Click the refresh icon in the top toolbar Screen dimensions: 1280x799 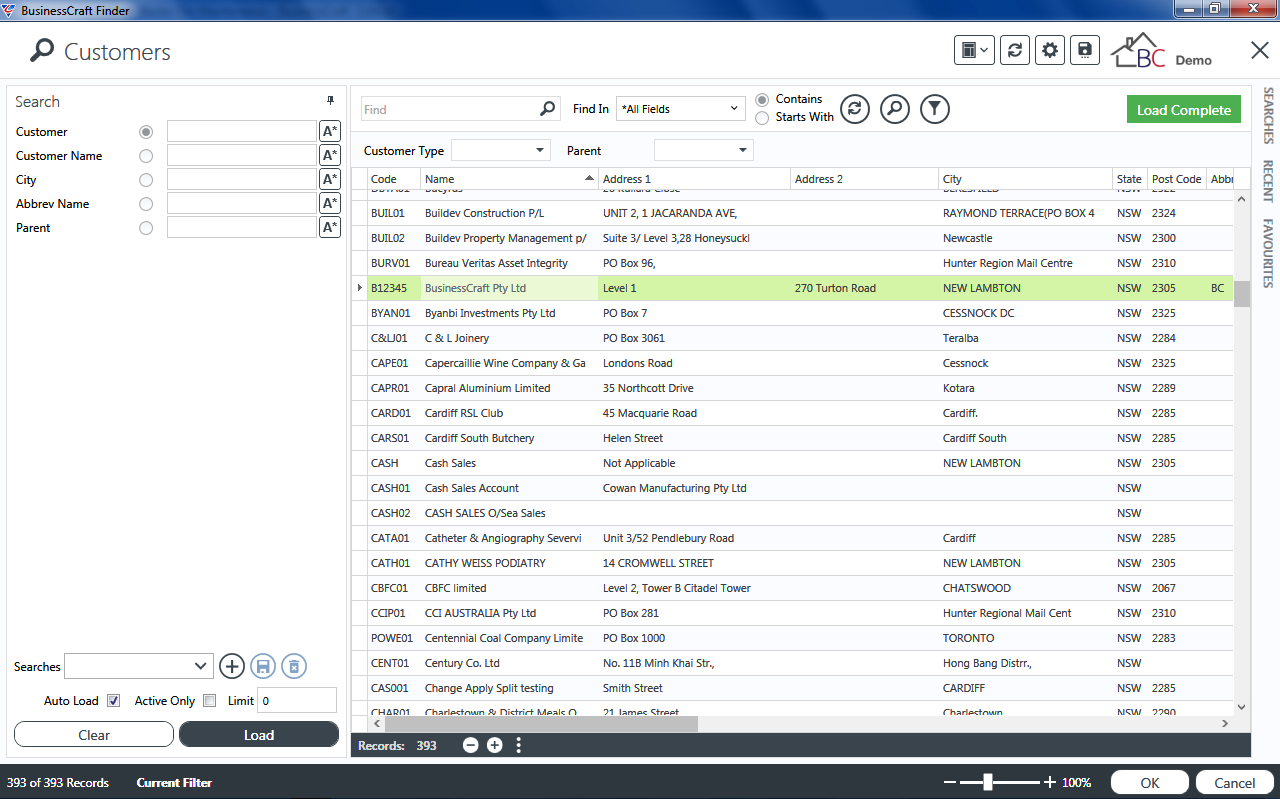[x=1015, y=50]
